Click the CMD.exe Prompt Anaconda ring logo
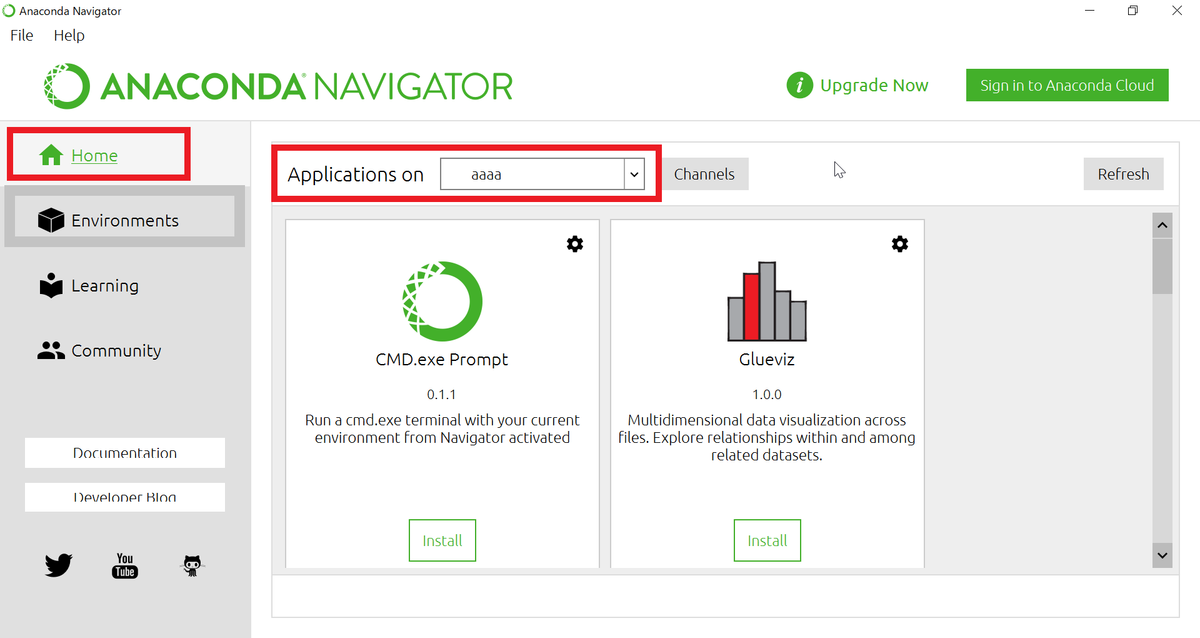This screenshot has height=638, width=1200. click(x=442, y=301)
